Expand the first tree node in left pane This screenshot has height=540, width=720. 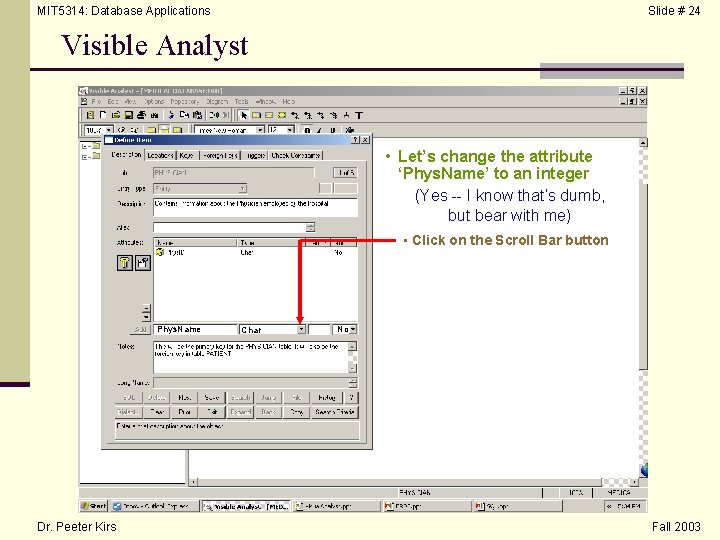click(x=85, y=146)
